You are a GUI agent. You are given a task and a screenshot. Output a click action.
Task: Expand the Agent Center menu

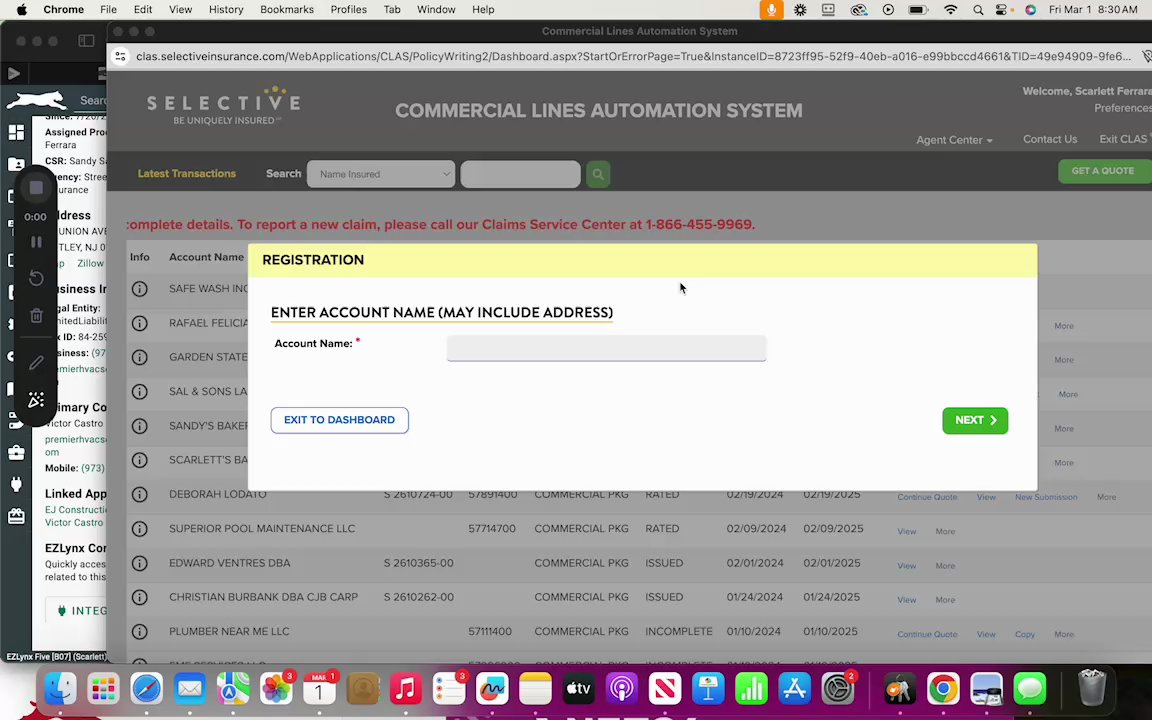[954, 140]
